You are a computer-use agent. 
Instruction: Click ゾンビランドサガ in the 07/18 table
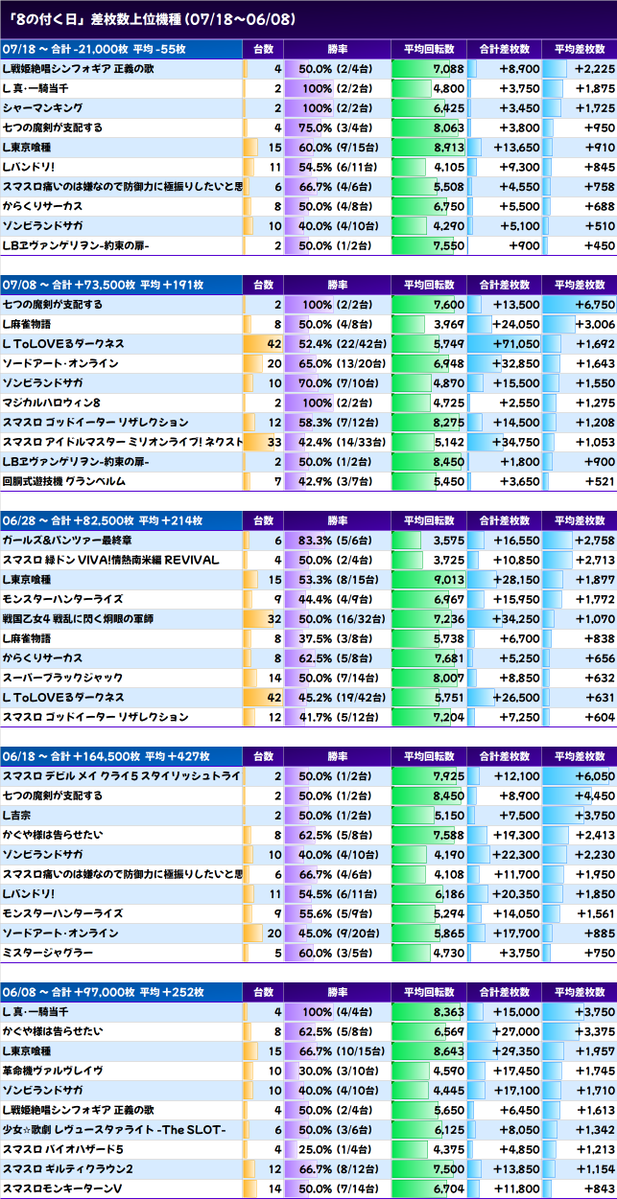click(43, 226)
